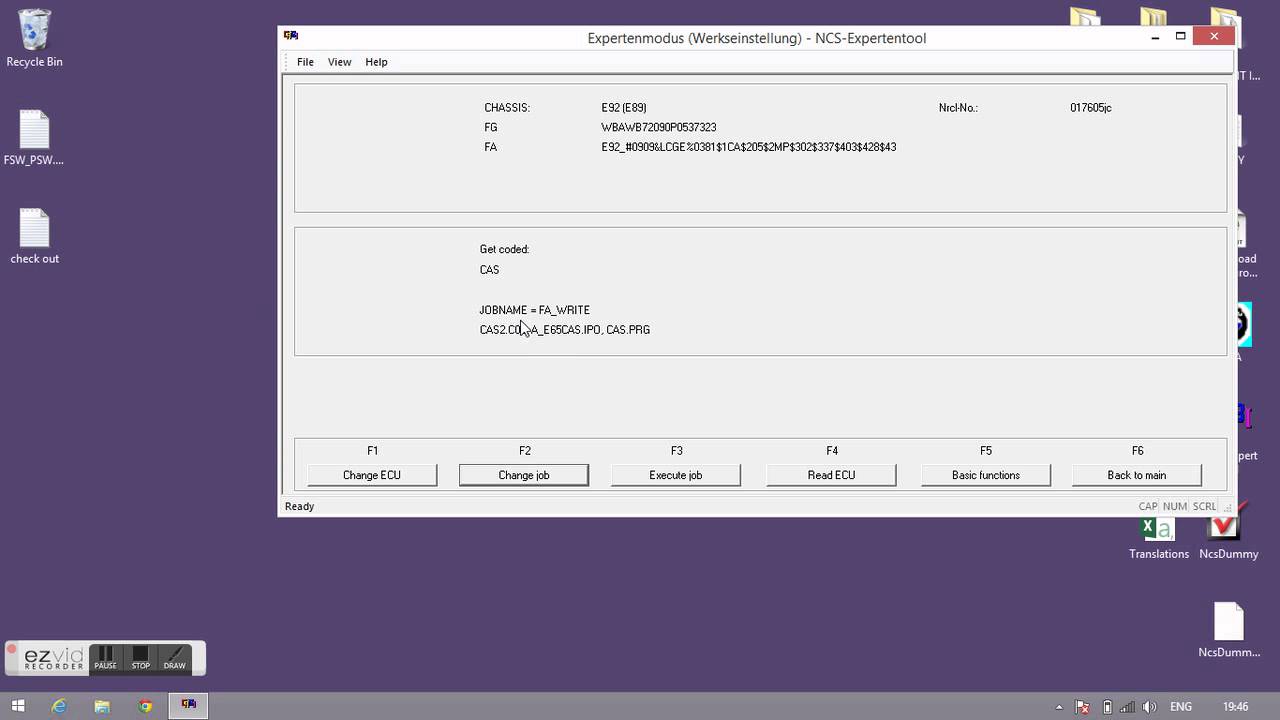The width and height of the screenshot is (1280, 720).
Task: Stop the ezvid recording
Action: click(141, 658)
